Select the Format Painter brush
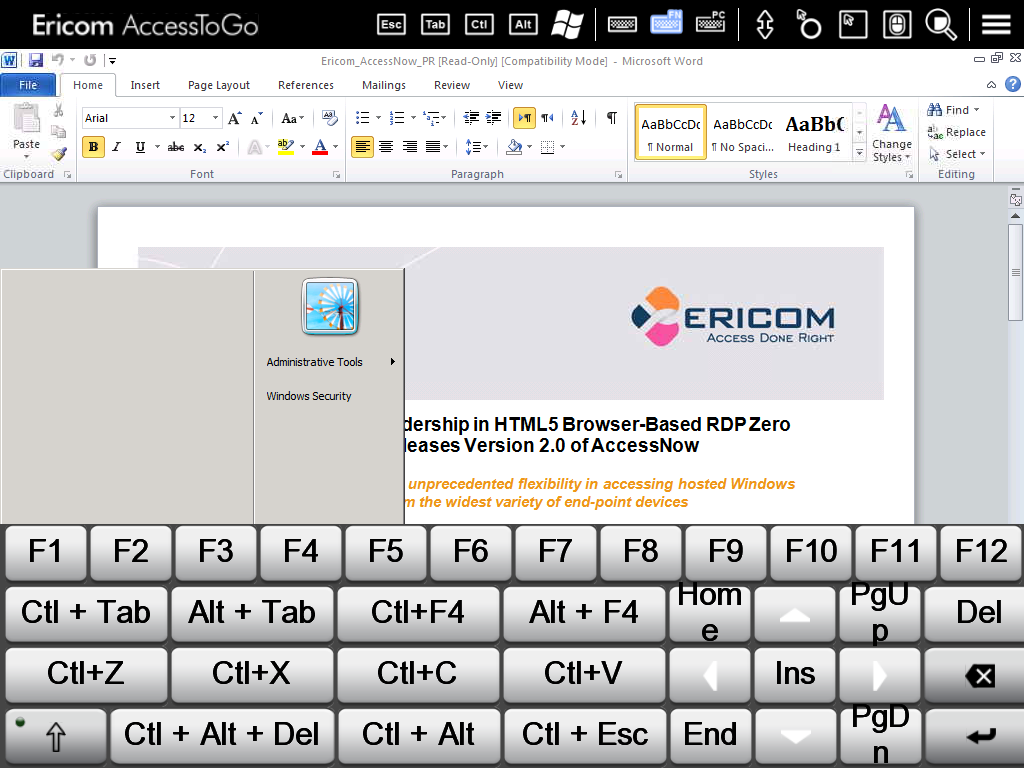The image size is (1024, 768). click(x=59, y=154)
